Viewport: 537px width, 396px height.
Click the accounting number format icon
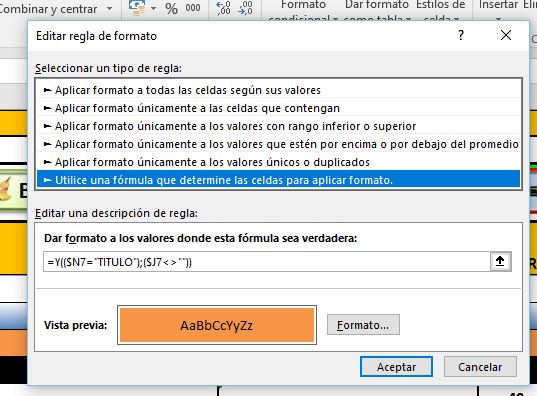[137, 8]
